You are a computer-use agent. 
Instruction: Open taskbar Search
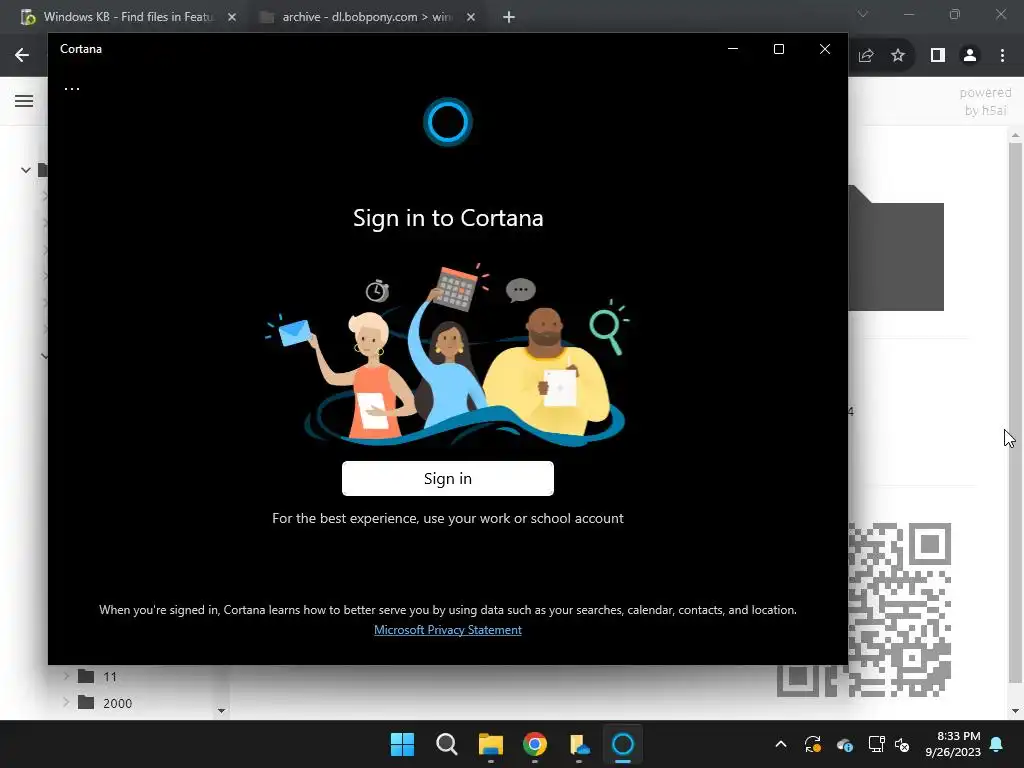click(x=447, y=744)
